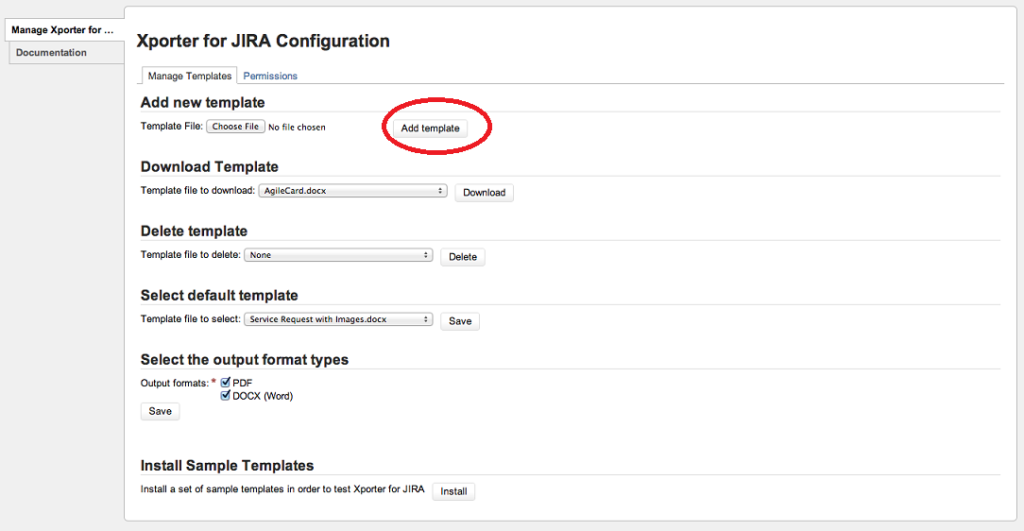Save the selected default template

(x=460, y=321)
